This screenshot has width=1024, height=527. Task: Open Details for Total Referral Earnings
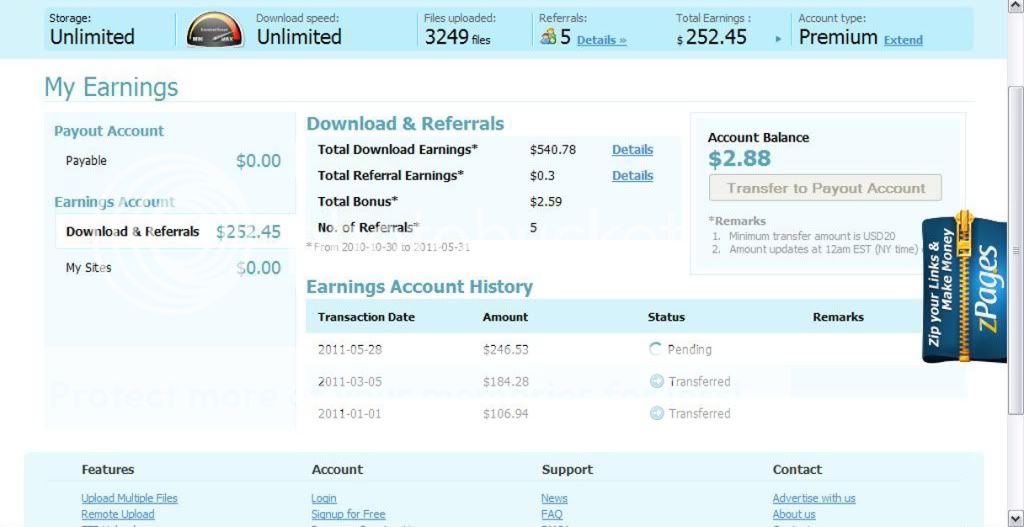point(632,176)
